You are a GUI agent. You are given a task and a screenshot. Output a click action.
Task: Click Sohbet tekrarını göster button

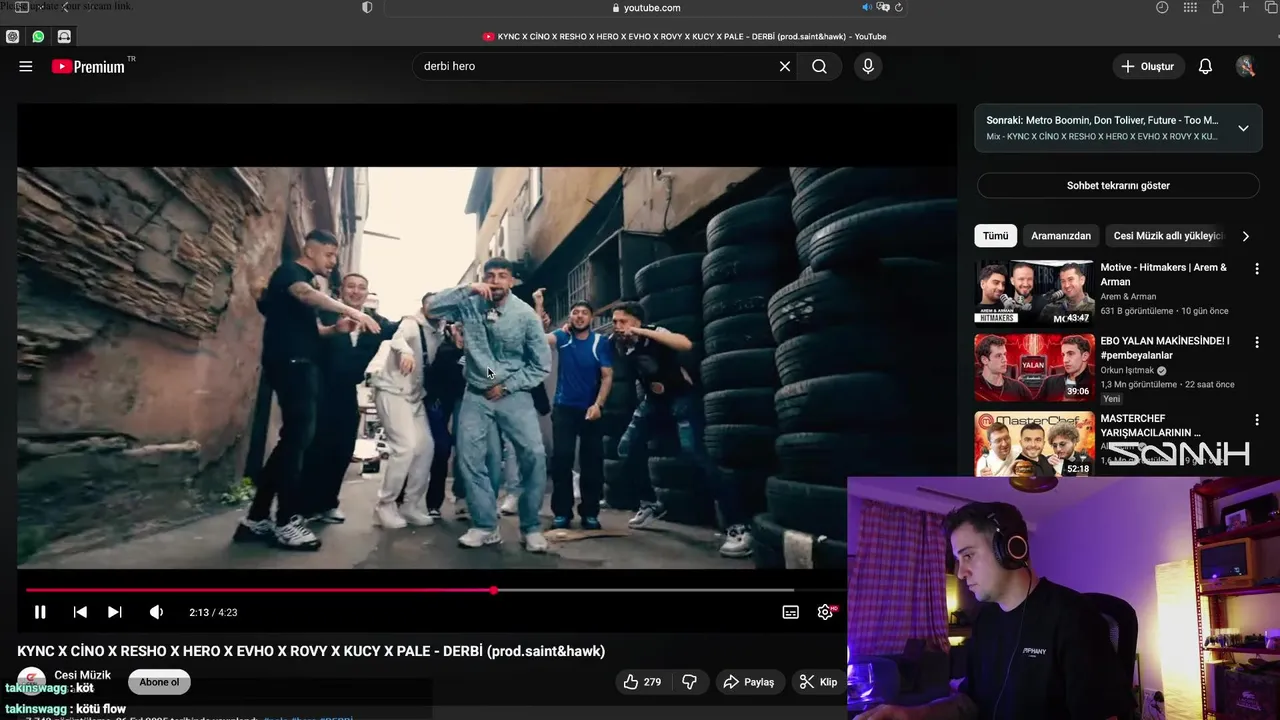coord(1118,185)
